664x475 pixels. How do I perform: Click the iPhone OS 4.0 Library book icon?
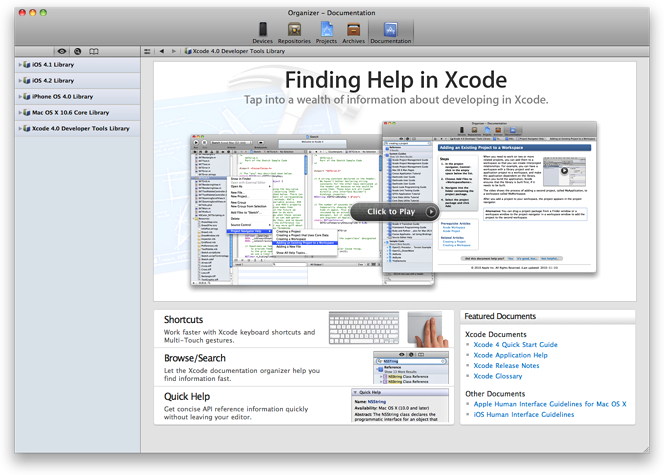coord(27,97)
